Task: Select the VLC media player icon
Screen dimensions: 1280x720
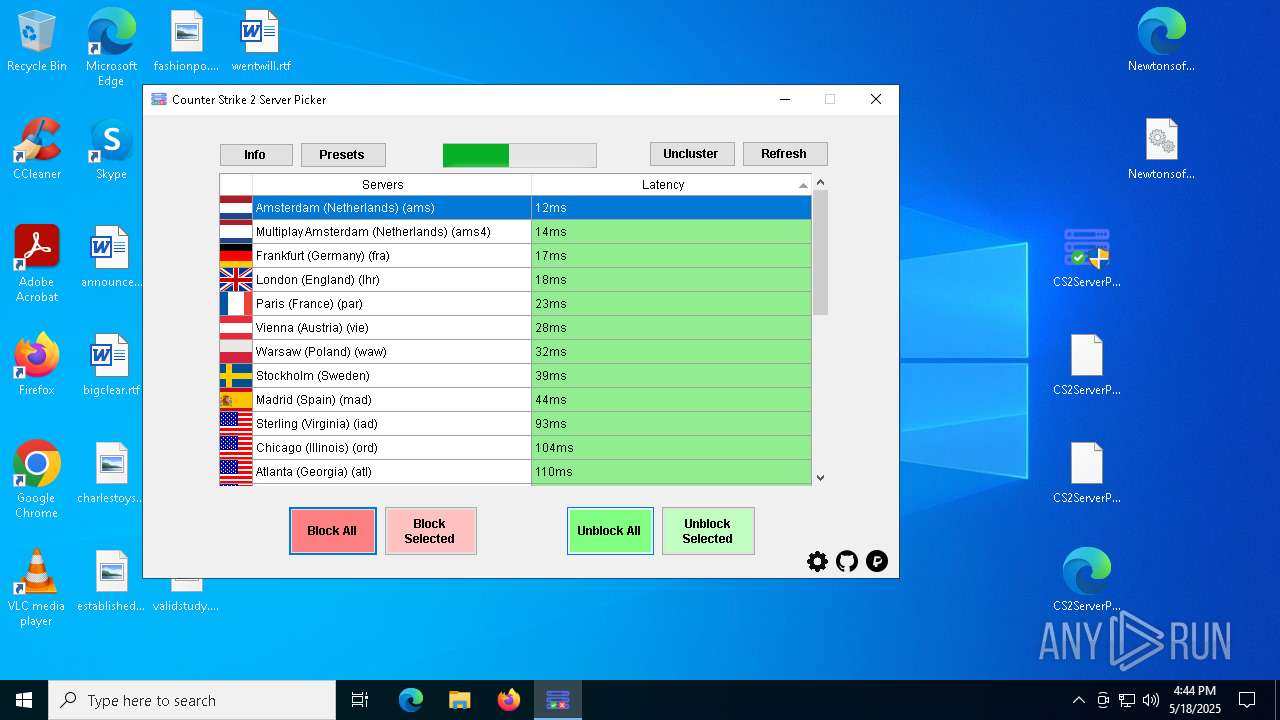Action: [37, 588]
